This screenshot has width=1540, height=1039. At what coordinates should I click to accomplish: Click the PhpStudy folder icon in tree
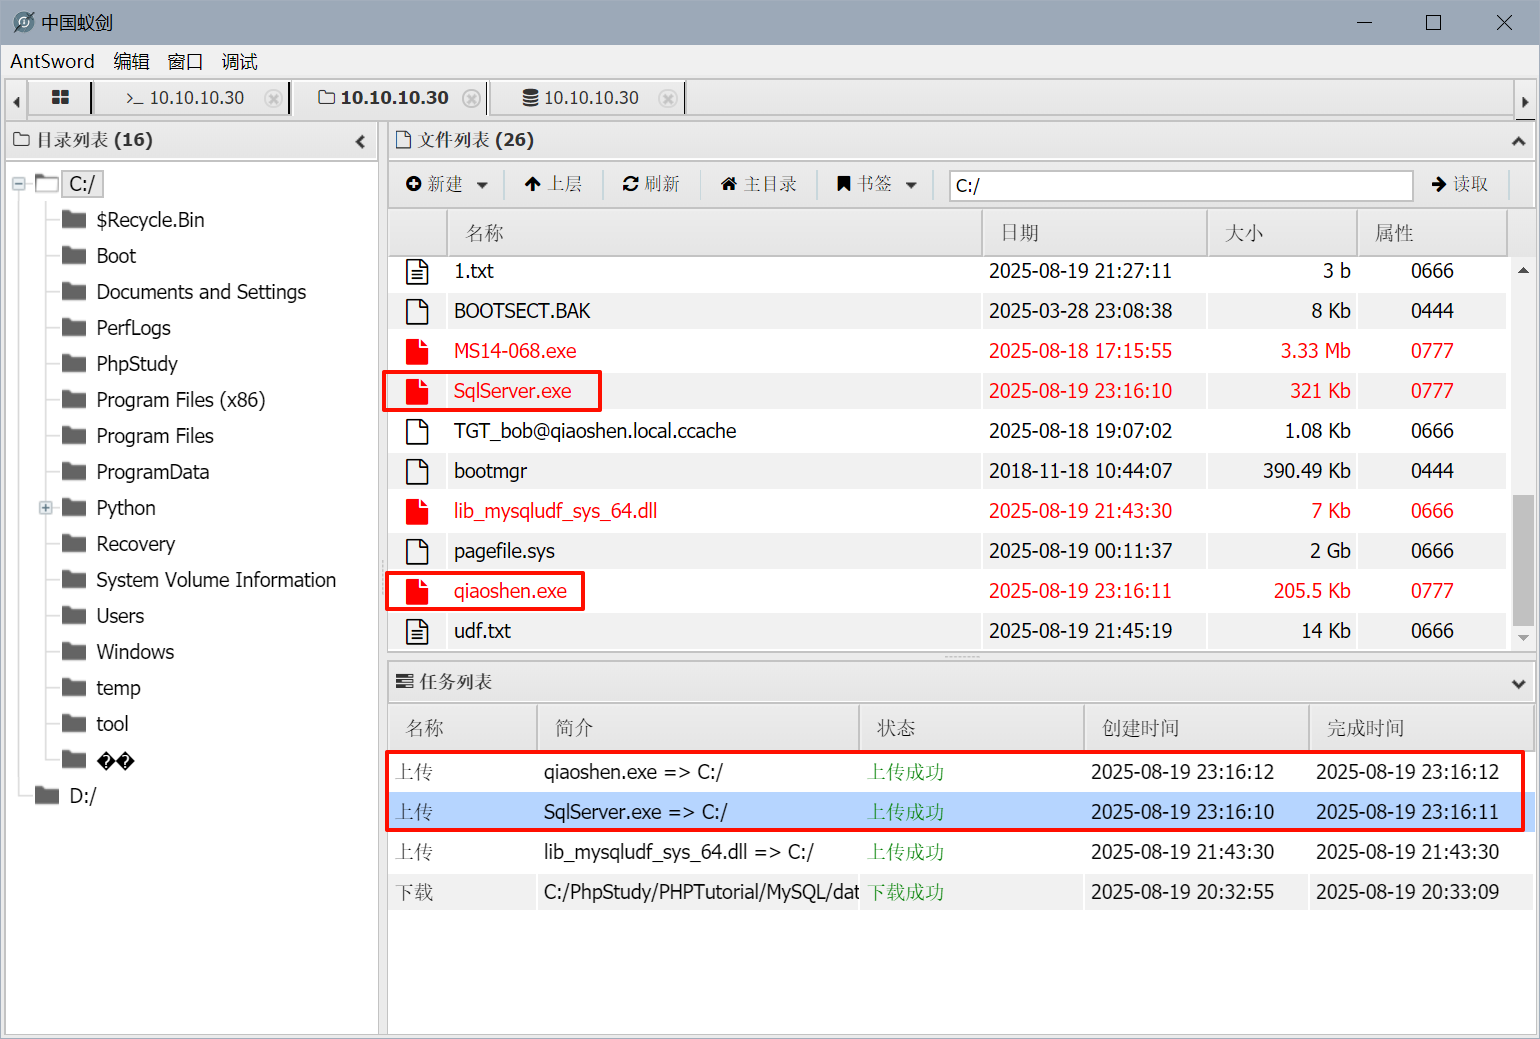tap(74, 363)
